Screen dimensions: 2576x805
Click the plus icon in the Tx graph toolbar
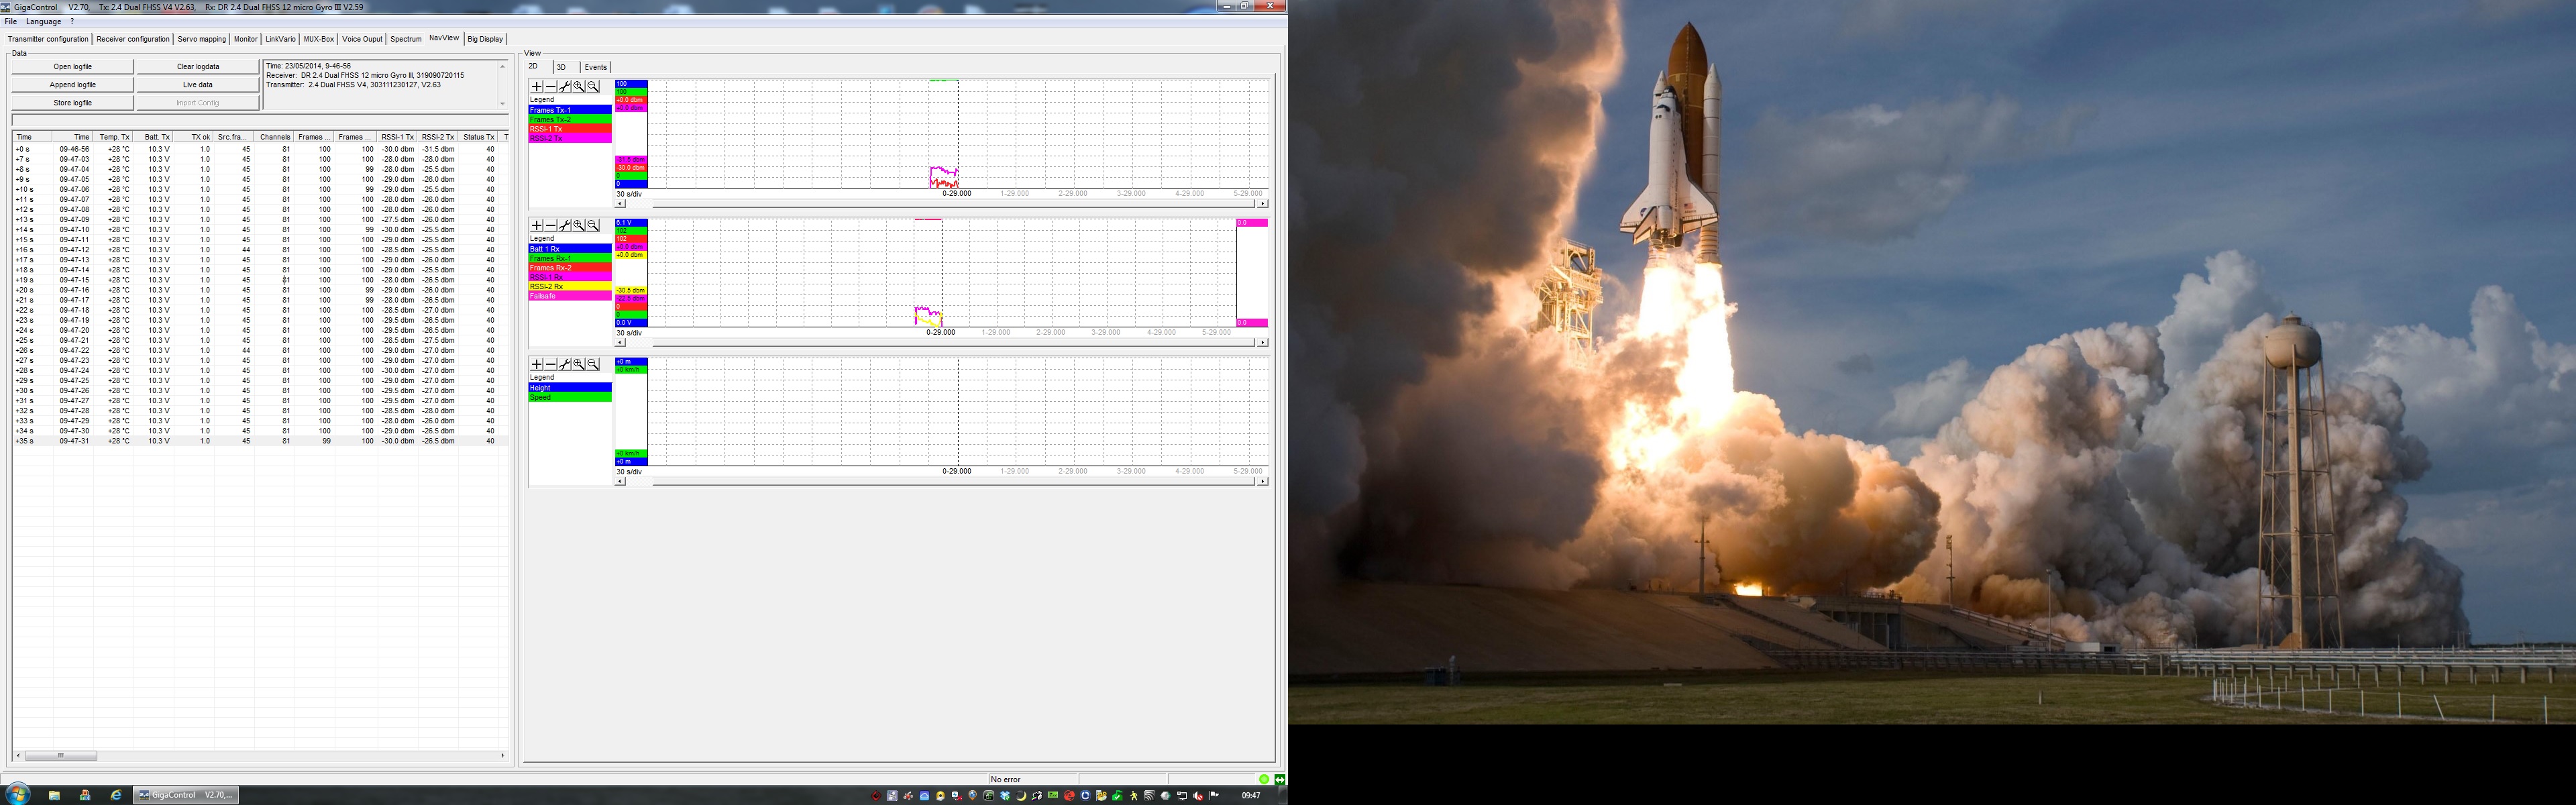tap(537, 87)
